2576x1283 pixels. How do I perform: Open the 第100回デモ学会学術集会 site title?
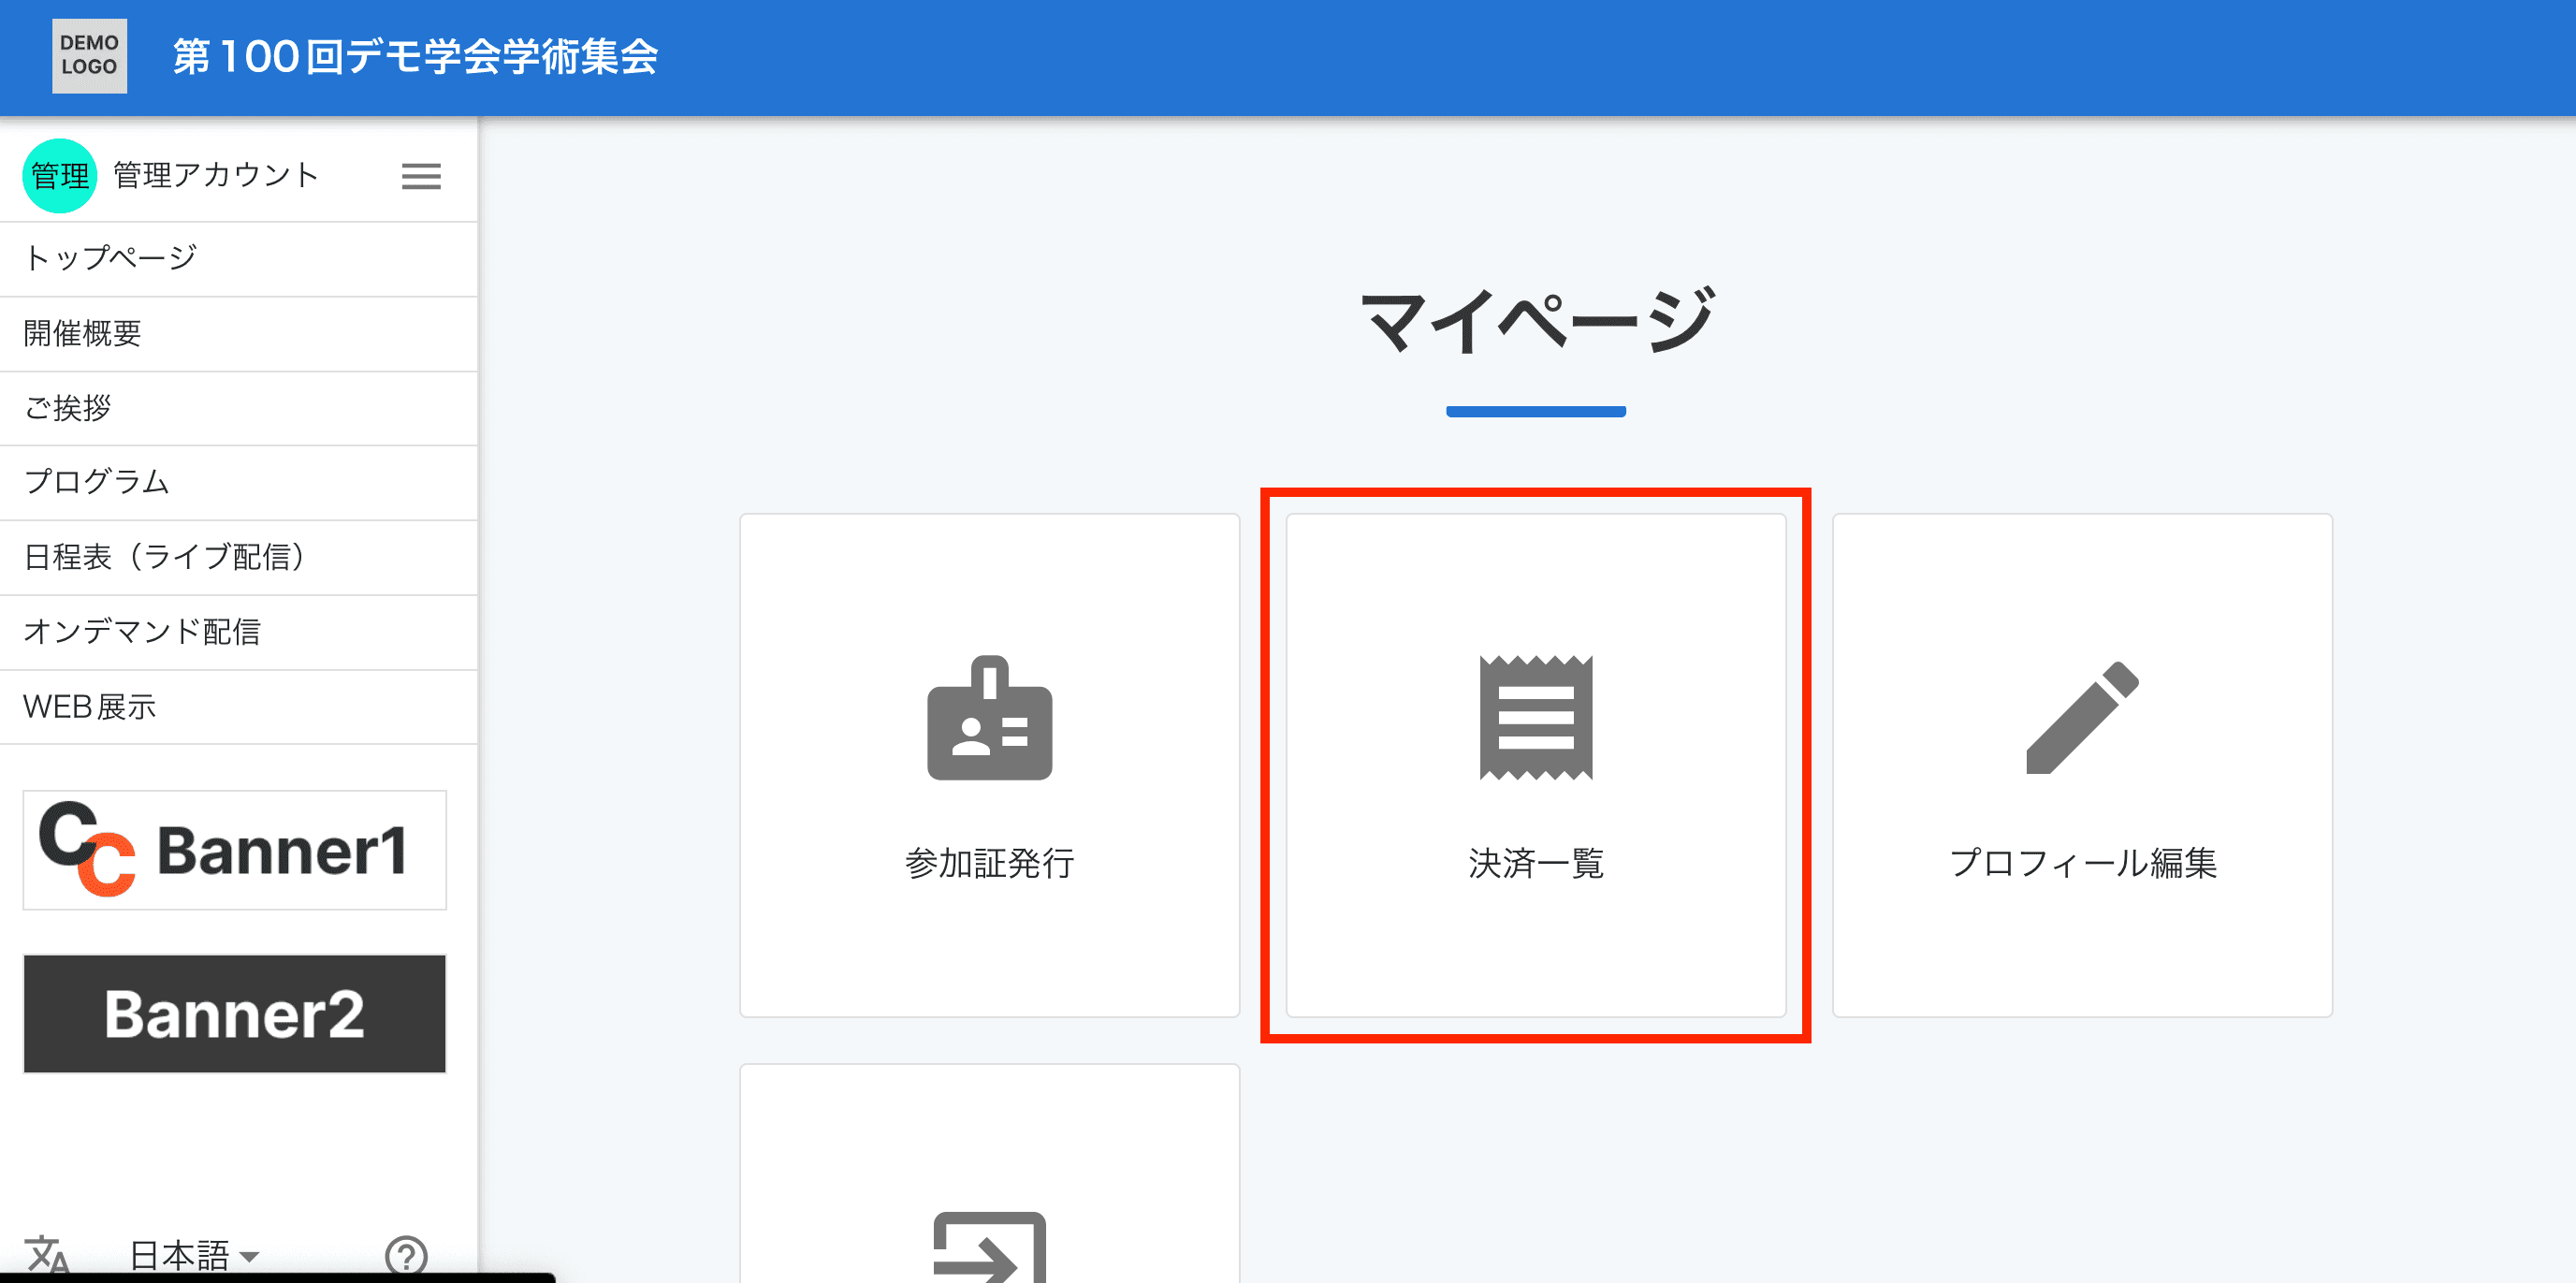pyautogui.click(x=415, y=57)
